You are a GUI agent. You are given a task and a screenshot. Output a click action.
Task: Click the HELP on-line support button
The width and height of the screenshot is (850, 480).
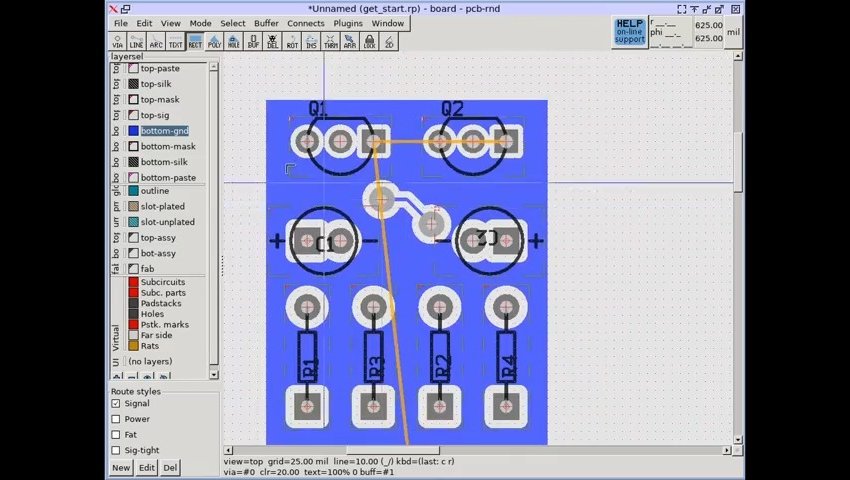click(x=630, y=31)
